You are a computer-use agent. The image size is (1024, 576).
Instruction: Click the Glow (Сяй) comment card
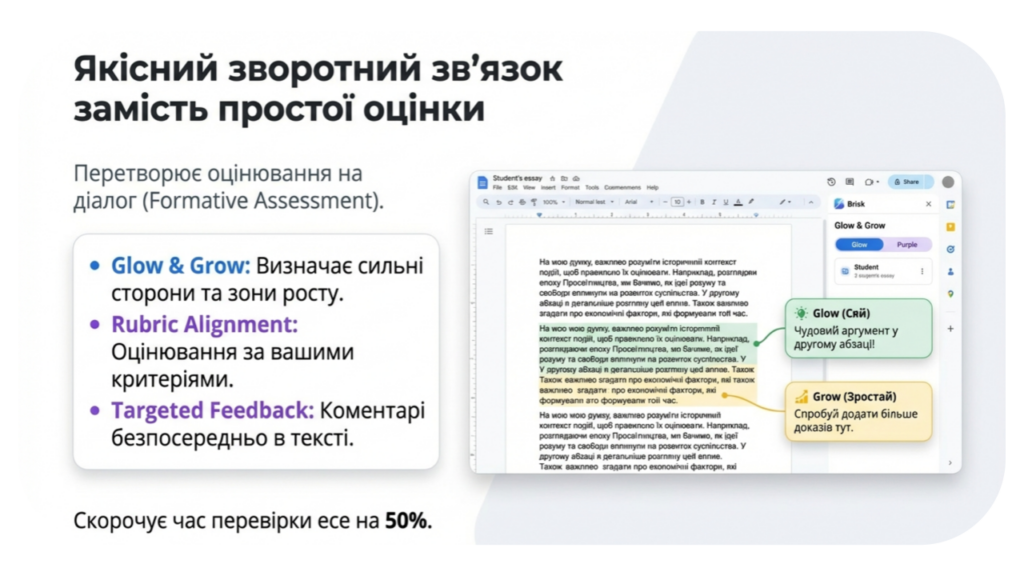tap(858, 328)
